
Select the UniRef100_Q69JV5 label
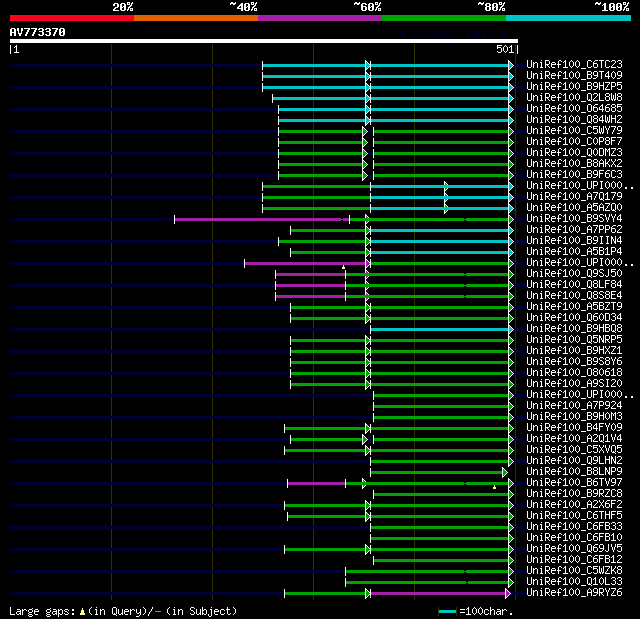coord(574,549)
